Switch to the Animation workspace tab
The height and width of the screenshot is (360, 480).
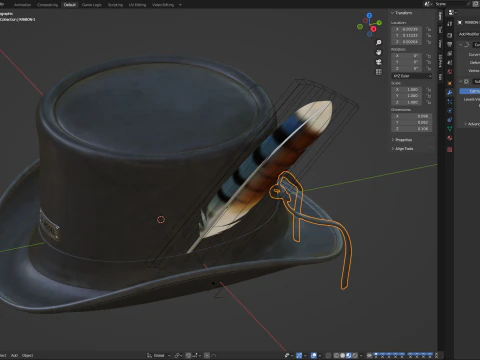tap(22, 5)
